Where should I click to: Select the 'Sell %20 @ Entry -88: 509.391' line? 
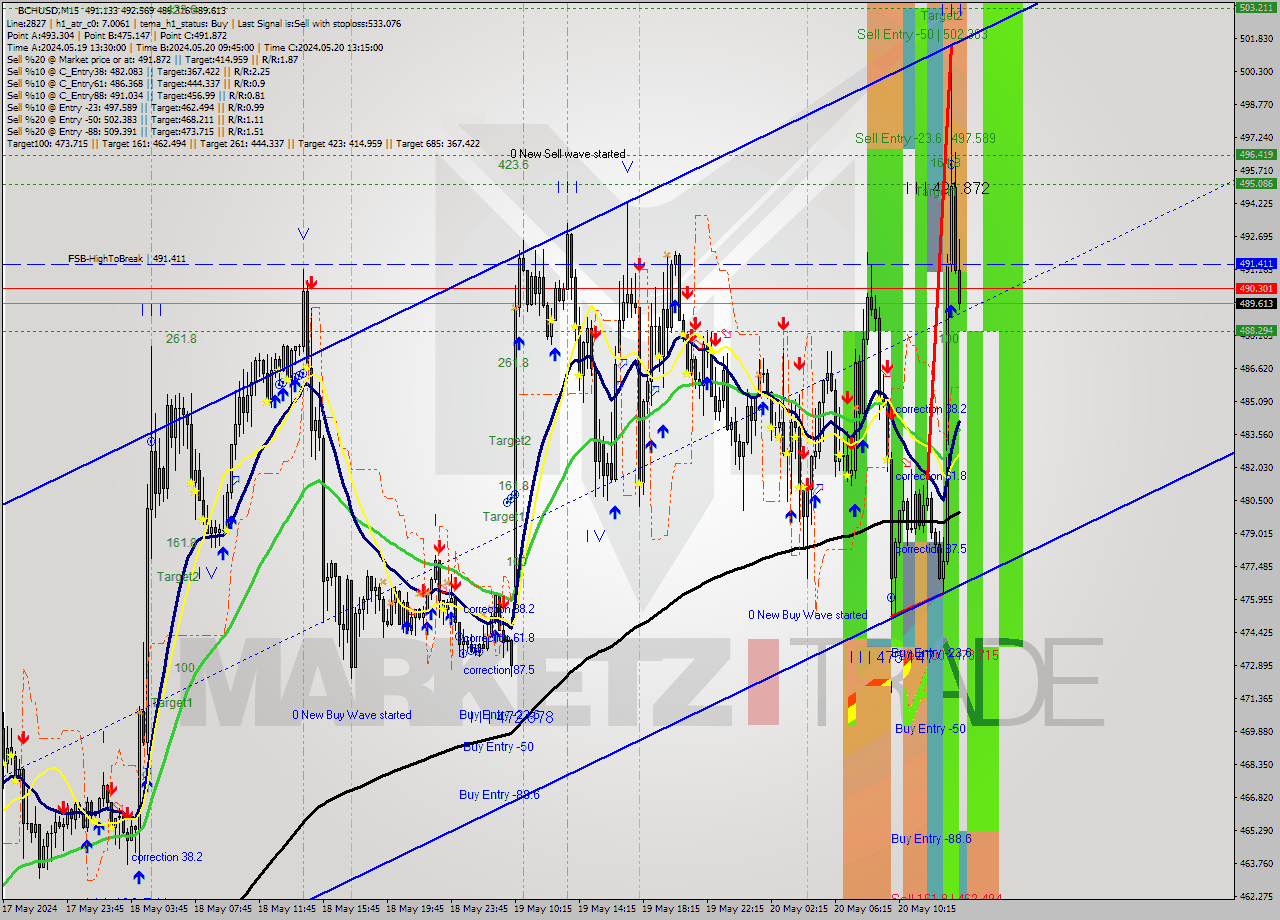pos(135,131)
